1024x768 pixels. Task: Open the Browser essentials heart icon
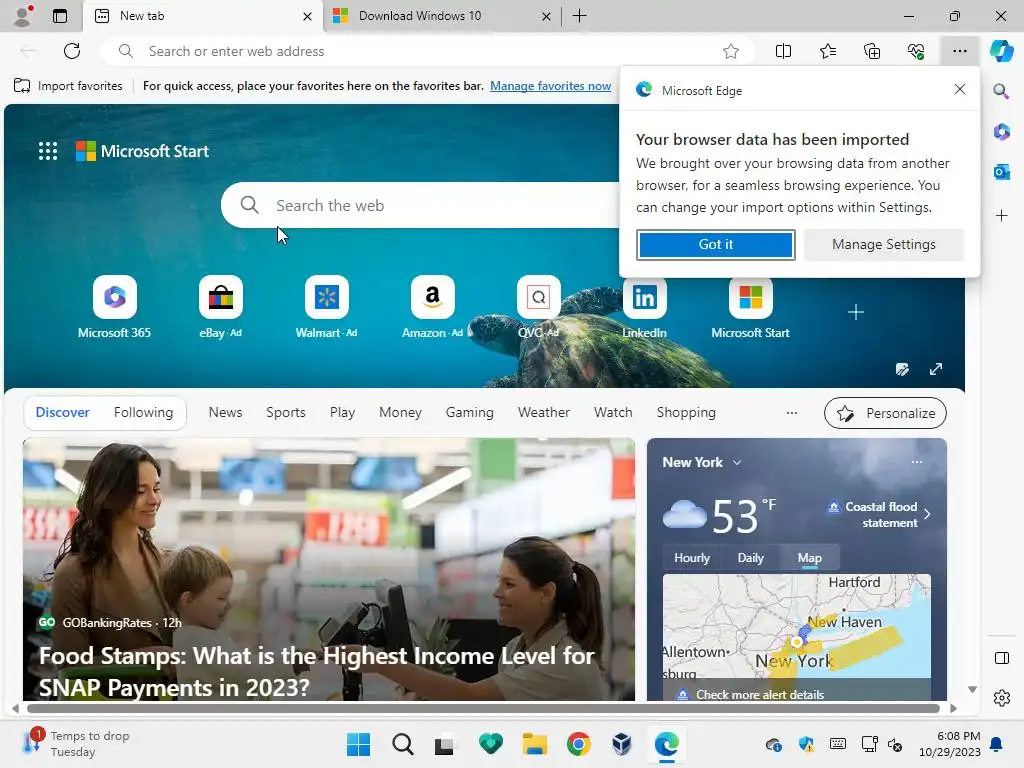click(916, 51)
